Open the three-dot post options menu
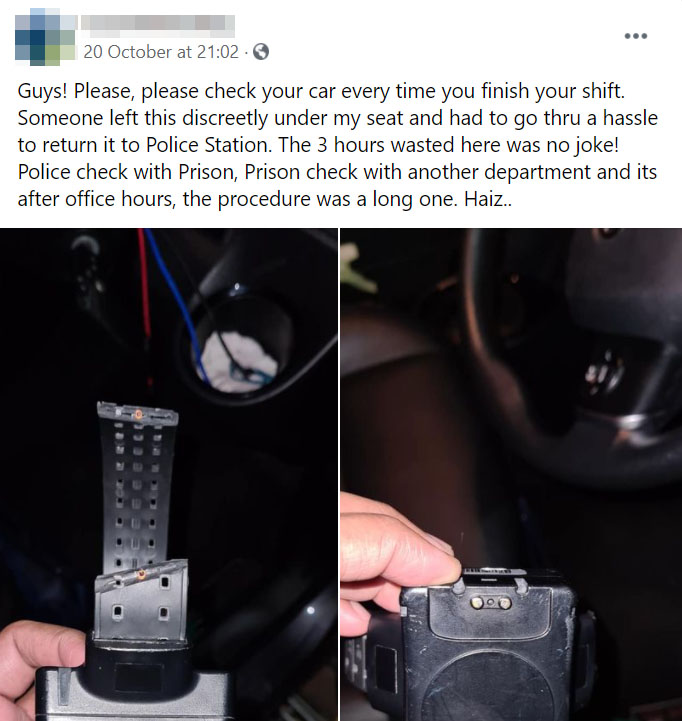 tap(636, 36)
